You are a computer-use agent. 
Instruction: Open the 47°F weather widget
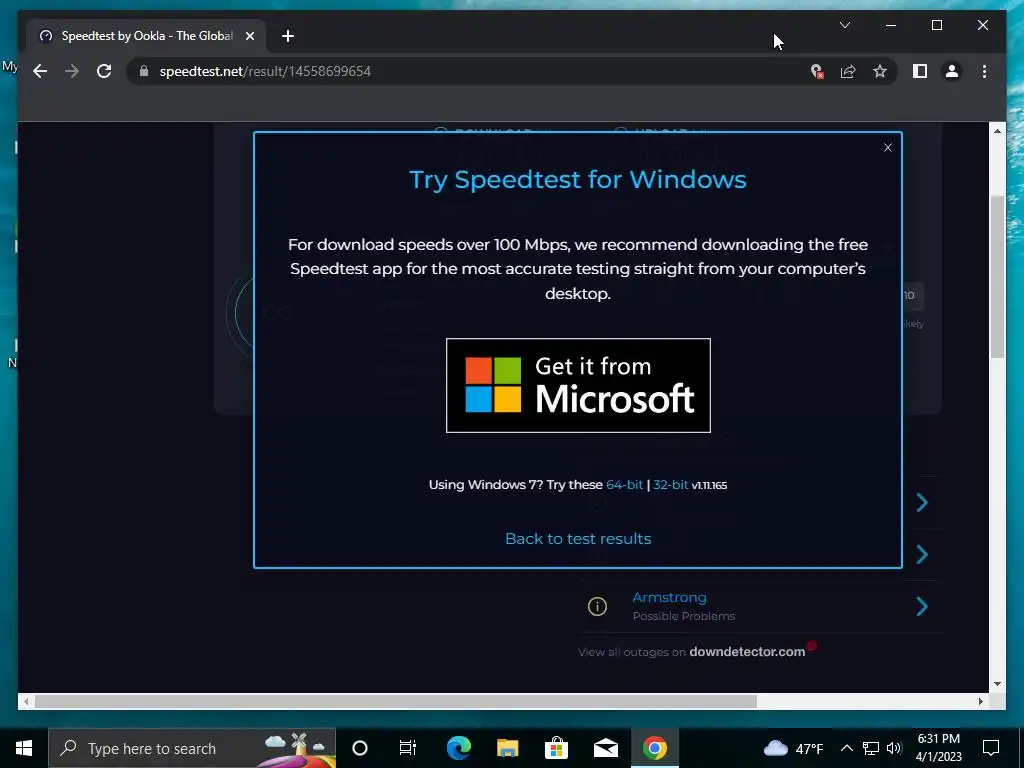coord(793,748)
